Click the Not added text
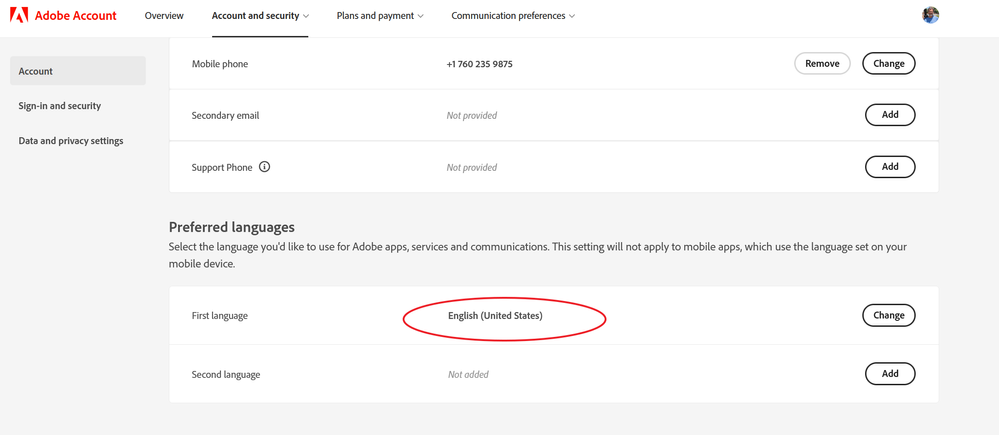 point(468,374)
